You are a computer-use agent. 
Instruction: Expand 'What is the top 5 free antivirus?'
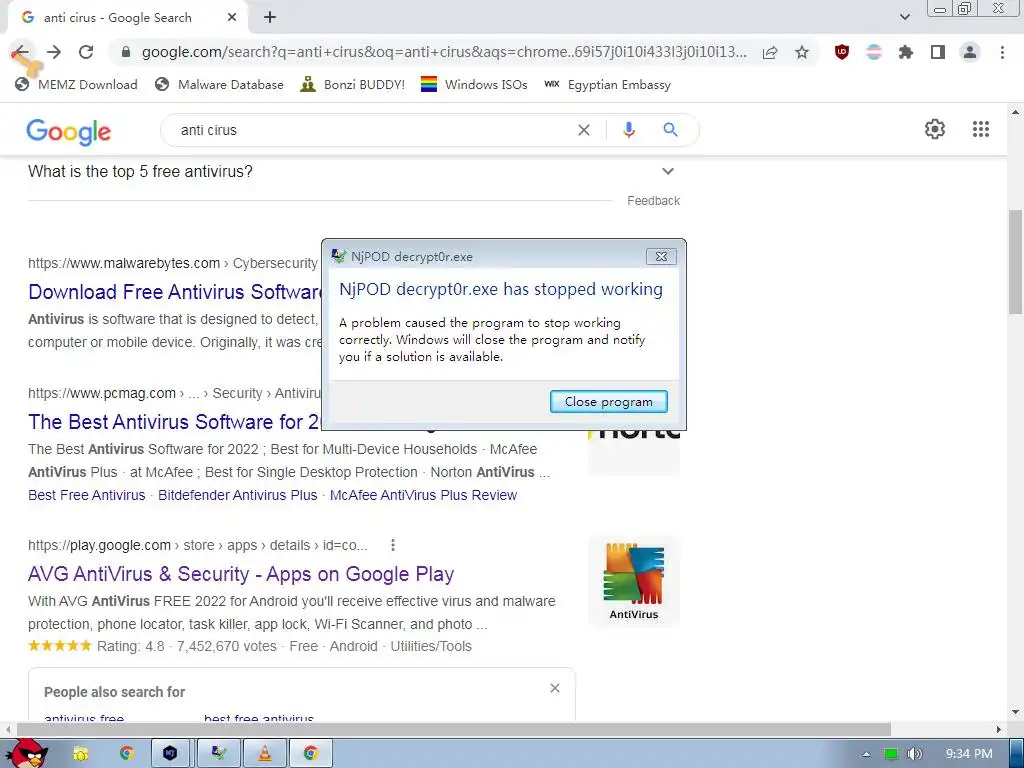pos(353,172)
